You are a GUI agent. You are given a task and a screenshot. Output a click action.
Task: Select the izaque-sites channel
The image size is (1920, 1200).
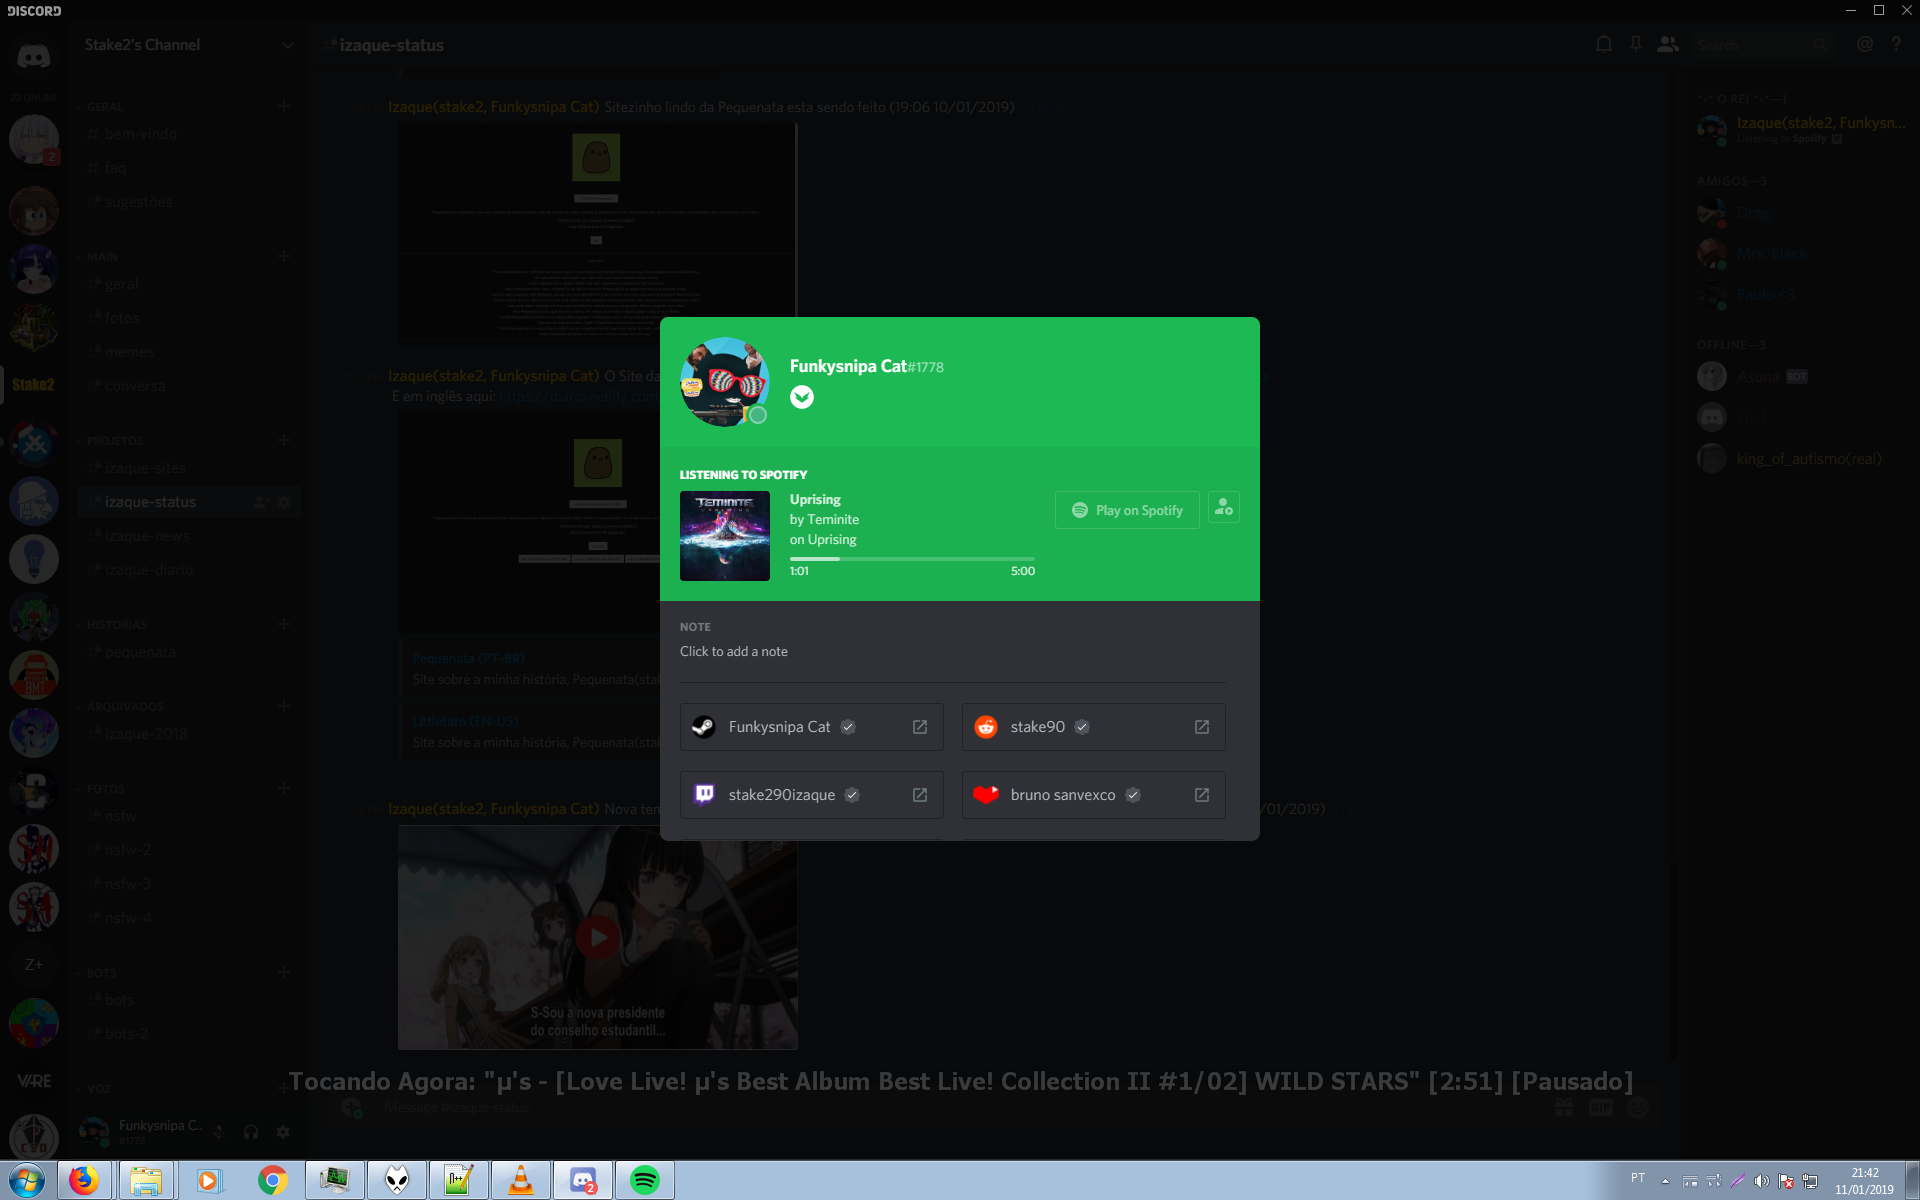pyautogui.click(x=188, y=468)
